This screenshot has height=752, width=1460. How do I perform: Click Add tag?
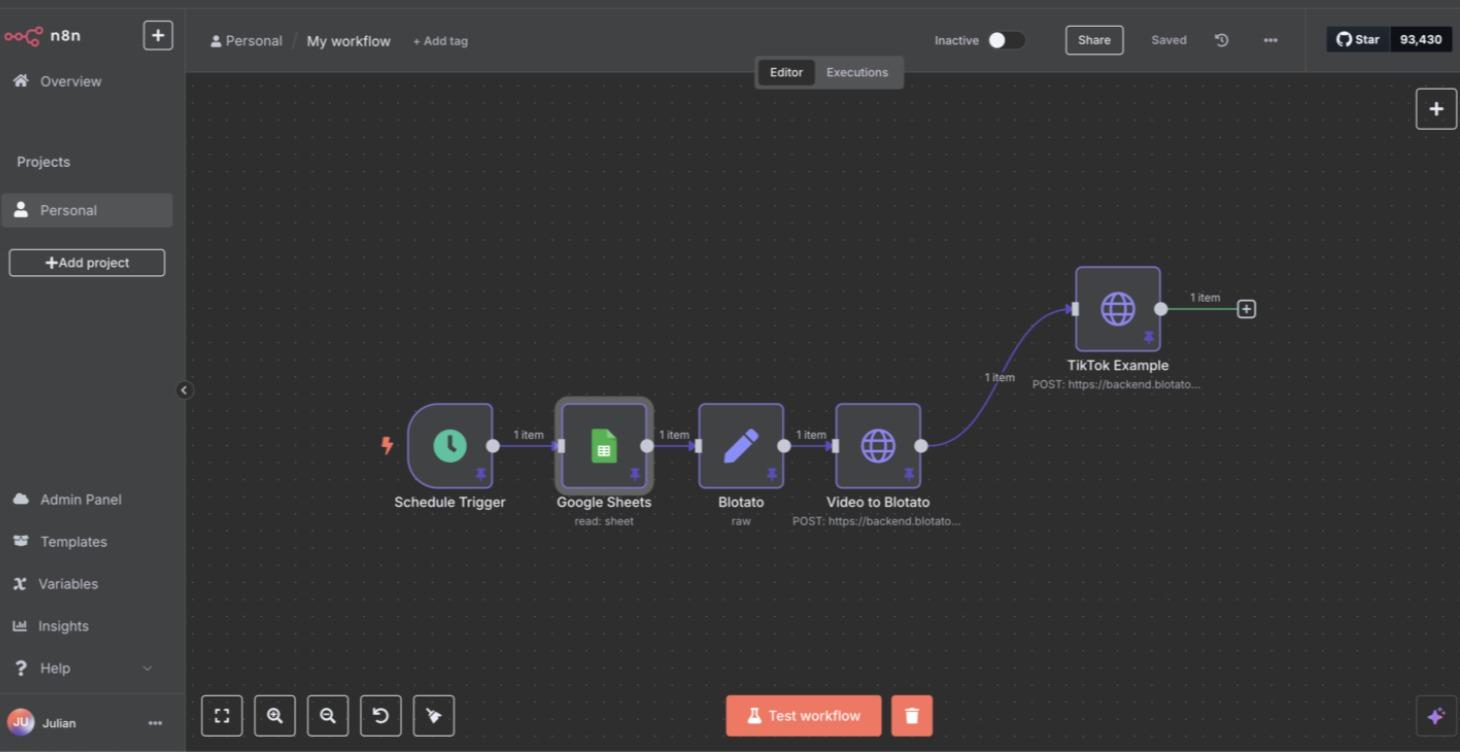click(440, 41)
